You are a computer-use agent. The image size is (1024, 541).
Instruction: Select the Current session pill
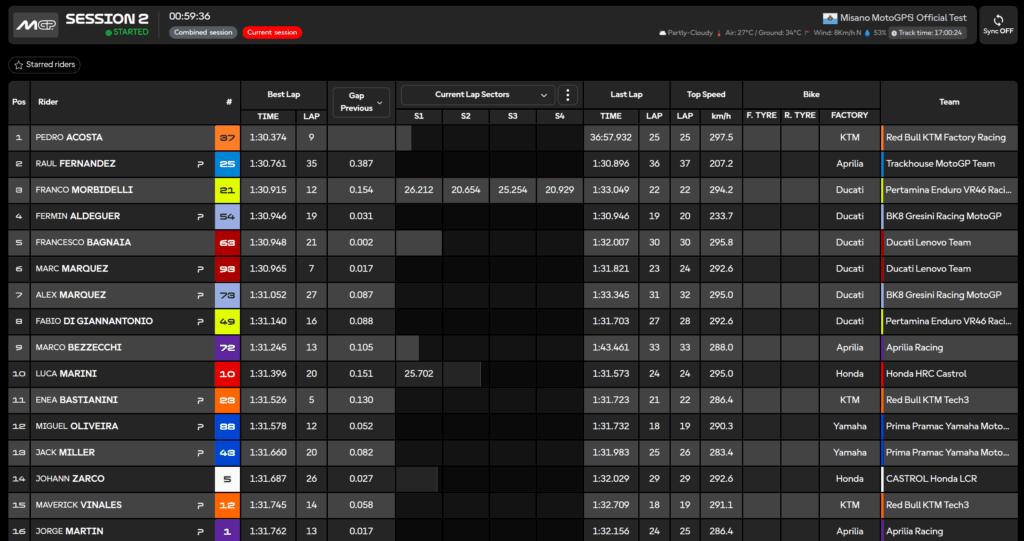point(271,32)
